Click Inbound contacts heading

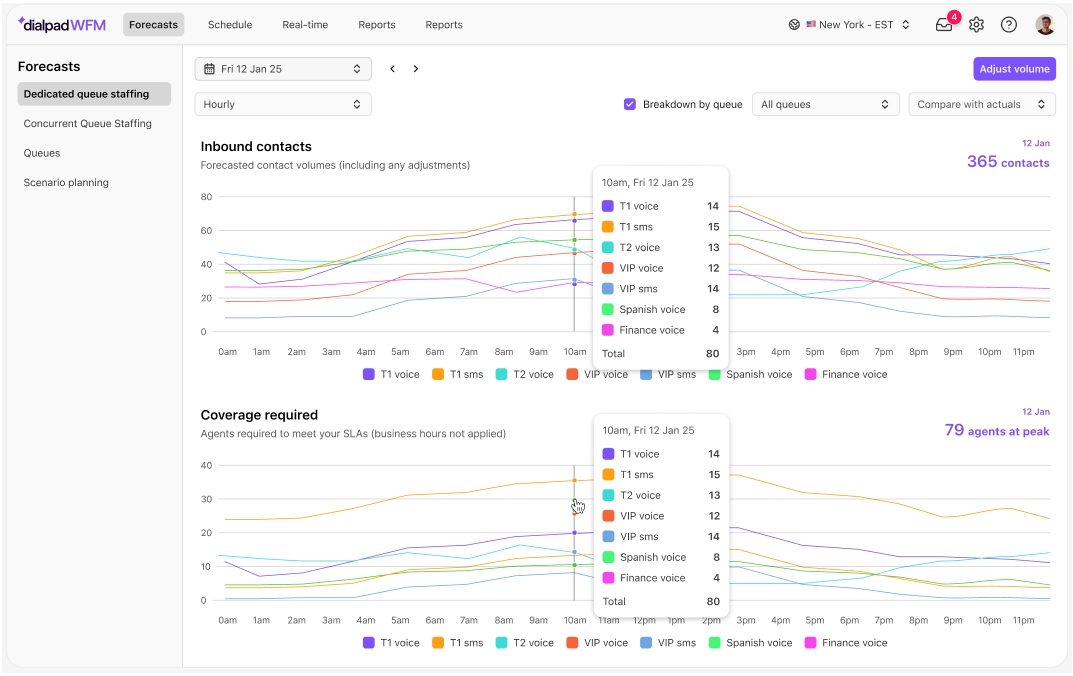coord(256,146)
